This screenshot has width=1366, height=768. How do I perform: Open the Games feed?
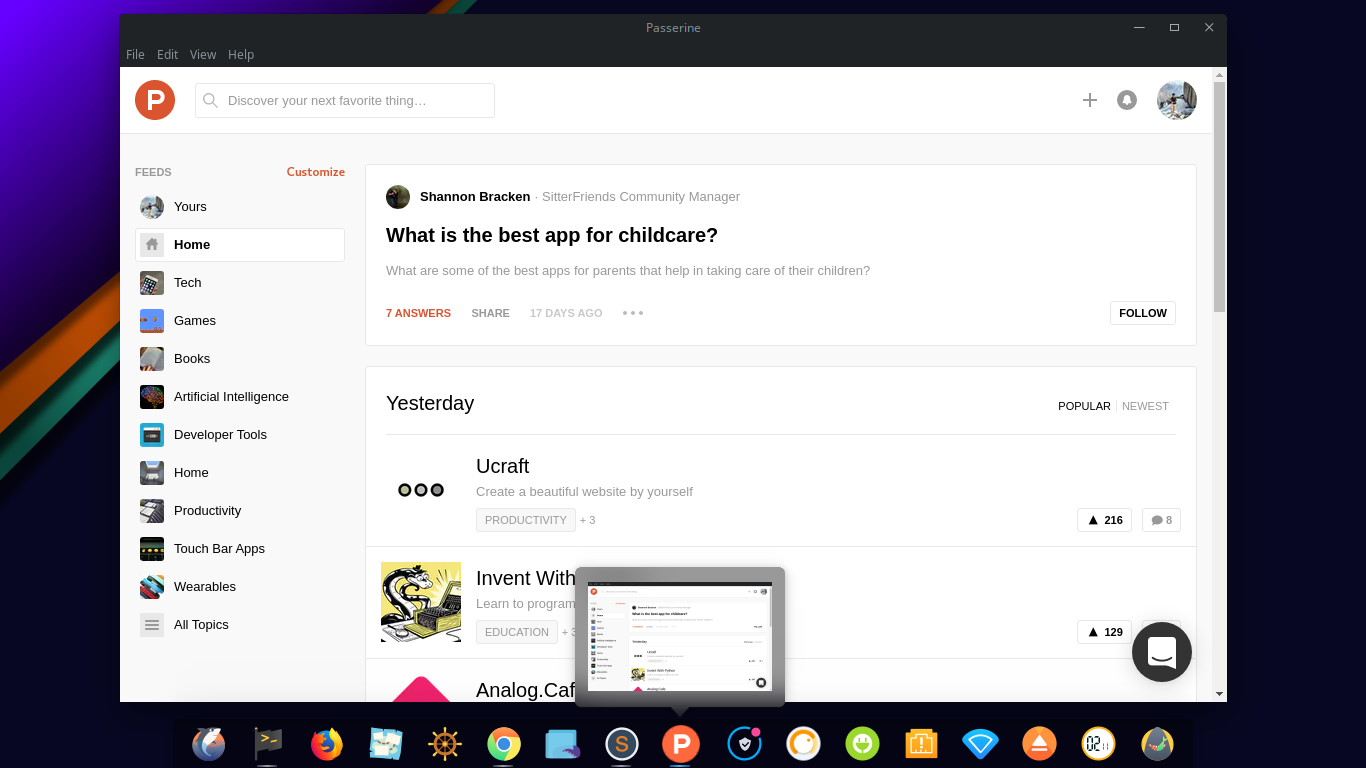(240, 321)
